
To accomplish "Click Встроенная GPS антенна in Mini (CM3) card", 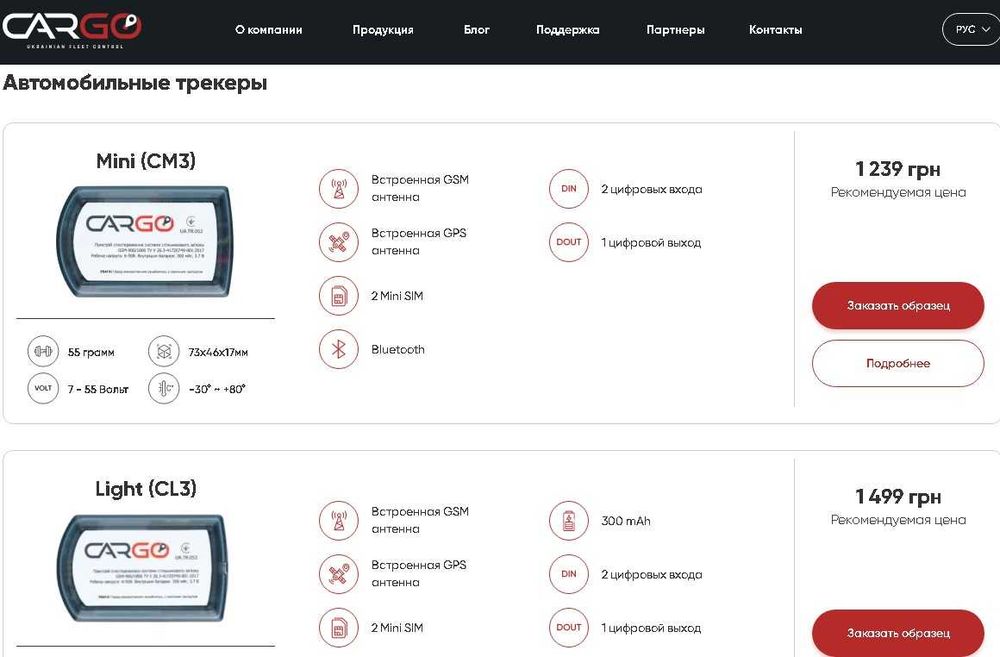I will (x=419, y=242).
